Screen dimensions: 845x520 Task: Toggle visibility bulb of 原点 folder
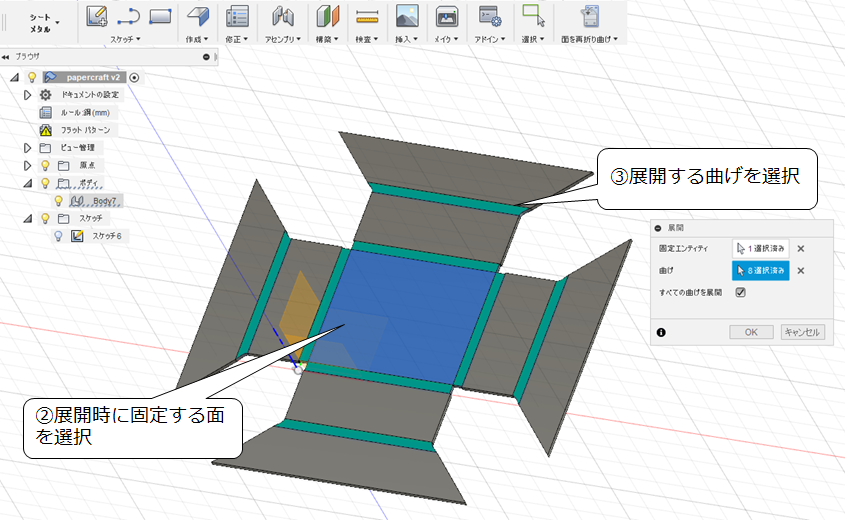[x=45, y=165]
